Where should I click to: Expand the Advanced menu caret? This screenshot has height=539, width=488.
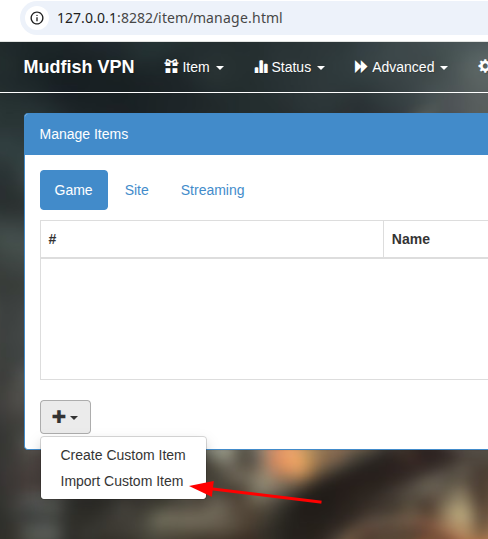point(444,68)
